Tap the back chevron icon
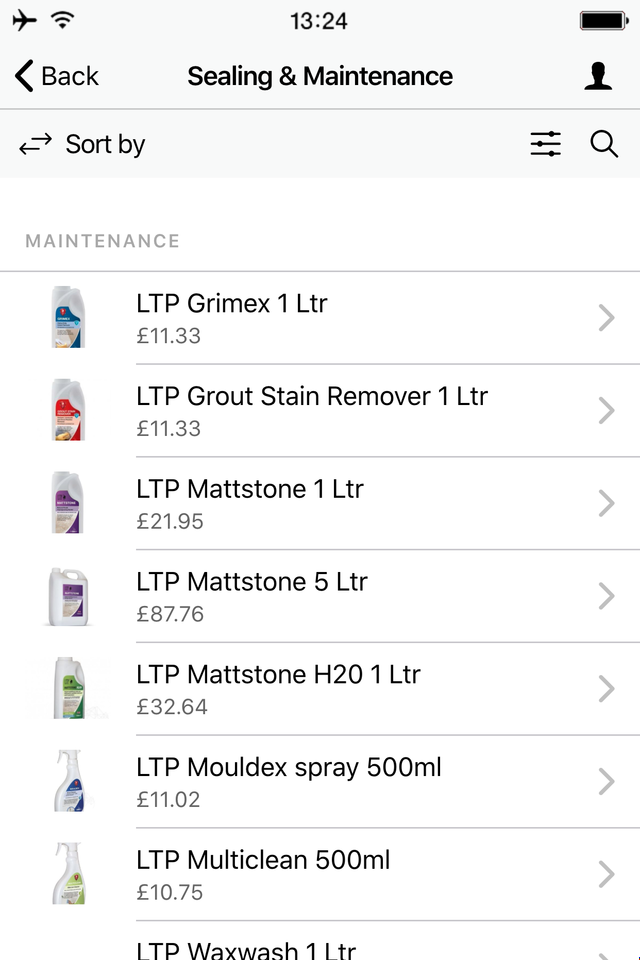 pyautogui.click(x=24, y=77)
